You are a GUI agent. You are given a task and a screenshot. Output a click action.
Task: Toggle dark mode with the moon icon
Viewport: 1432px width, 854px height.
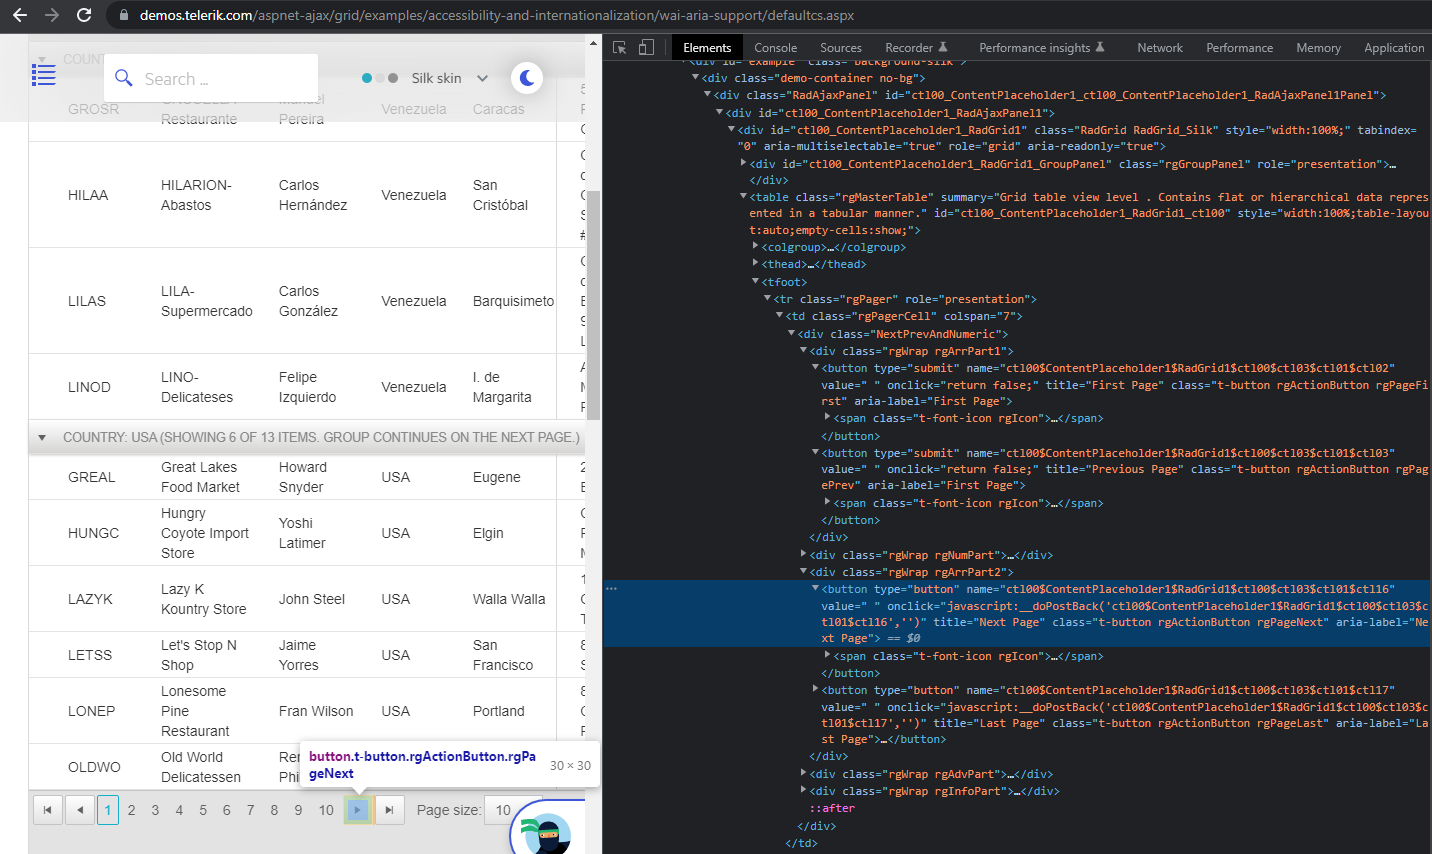(527, 78)
